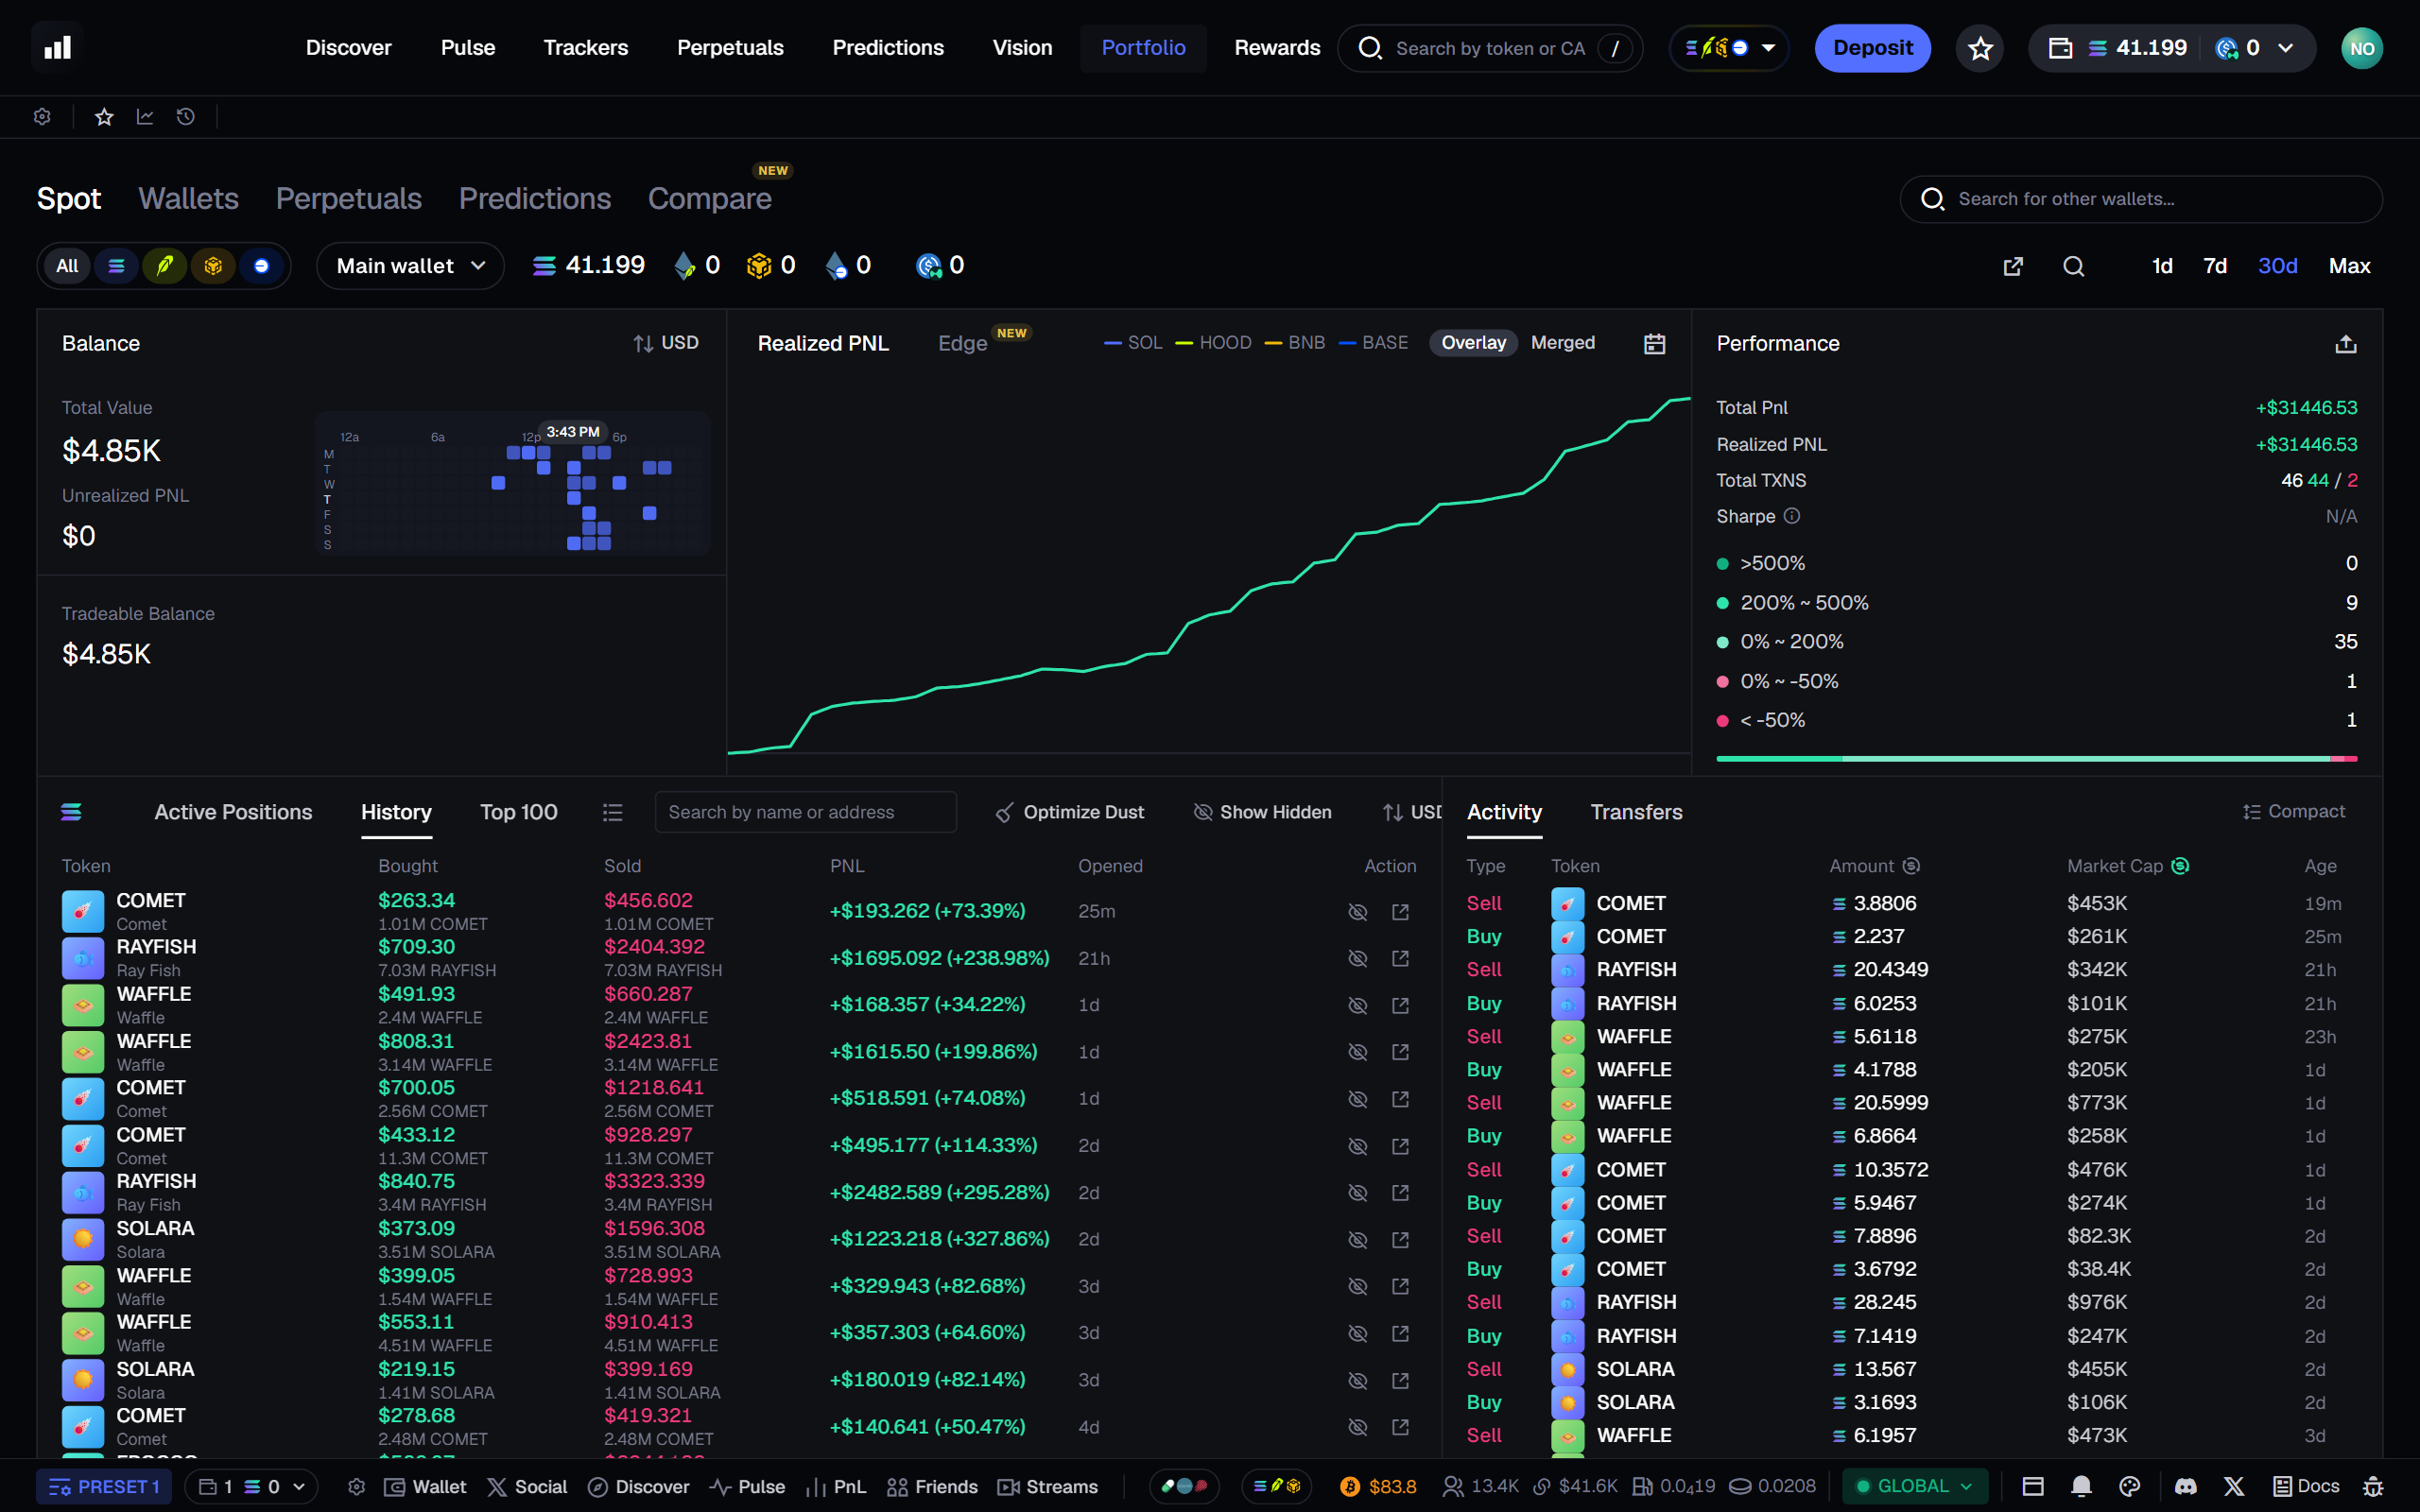The image size is (2420, 1512).
Task: Switch chart to Merged mode
Action: pos(1563,343)
